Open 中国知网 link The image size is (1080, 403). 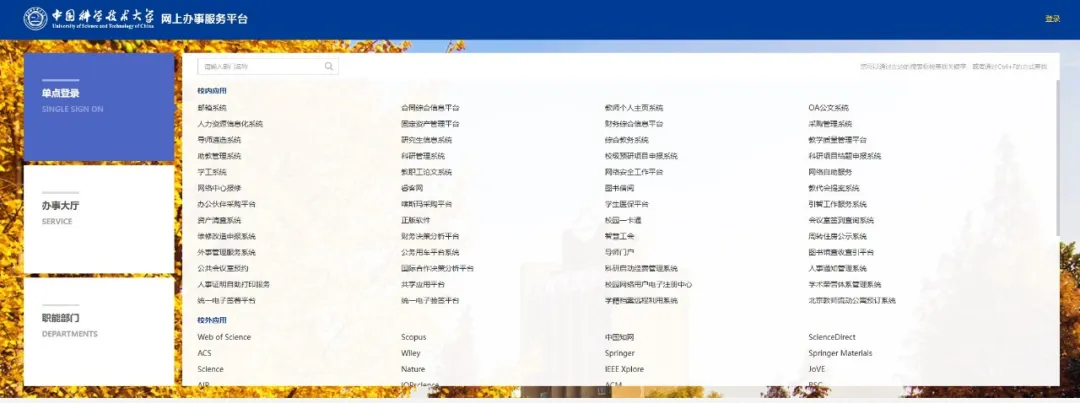(619, 338)
